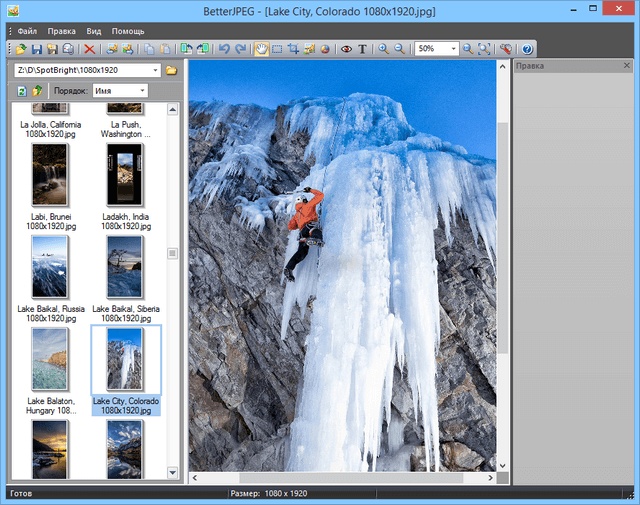Toggle the rectangular selection tool
This screenshot has height=505, width=640.
[277, 48]
